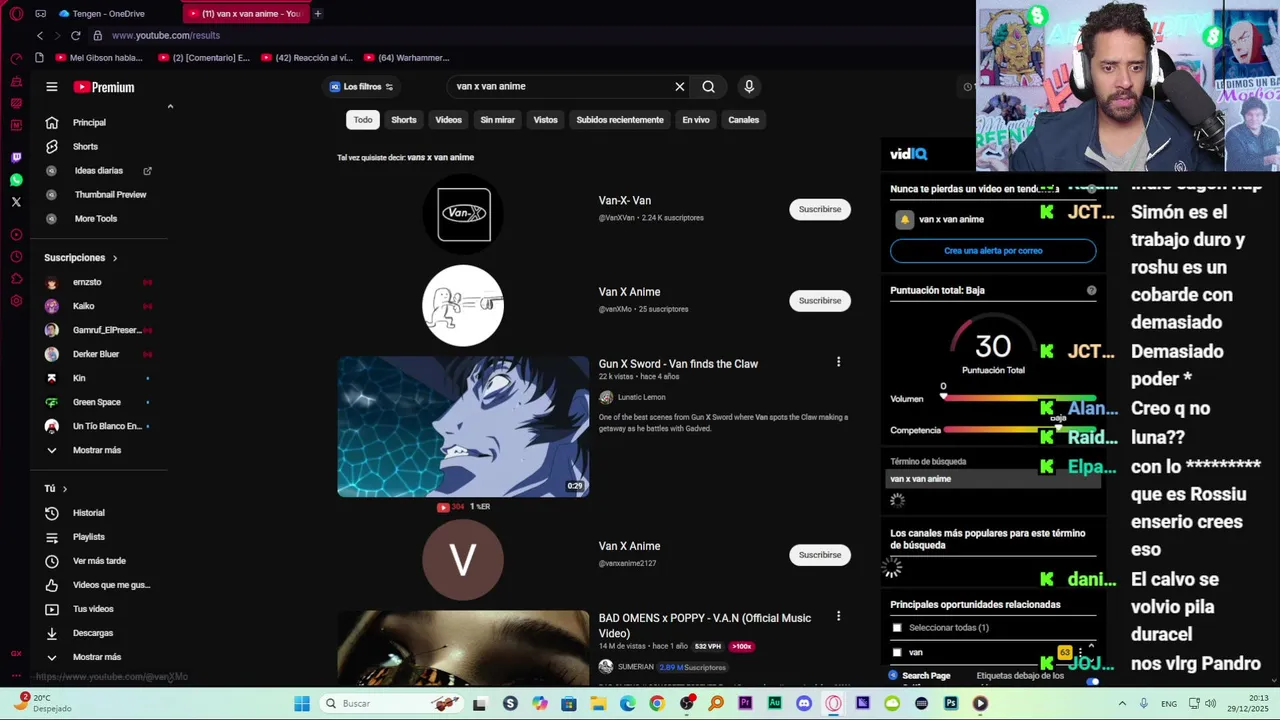This screenshot has width=1280, height=720.
Task: Open Twitch in the Opera sidebar
Action: (16, 157)
